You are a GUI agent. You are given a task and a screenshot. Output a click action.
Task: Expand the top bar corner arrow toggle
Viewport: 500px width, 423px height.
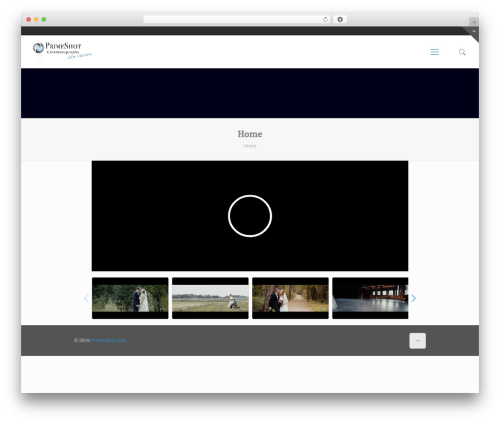[x=474, y=31]
